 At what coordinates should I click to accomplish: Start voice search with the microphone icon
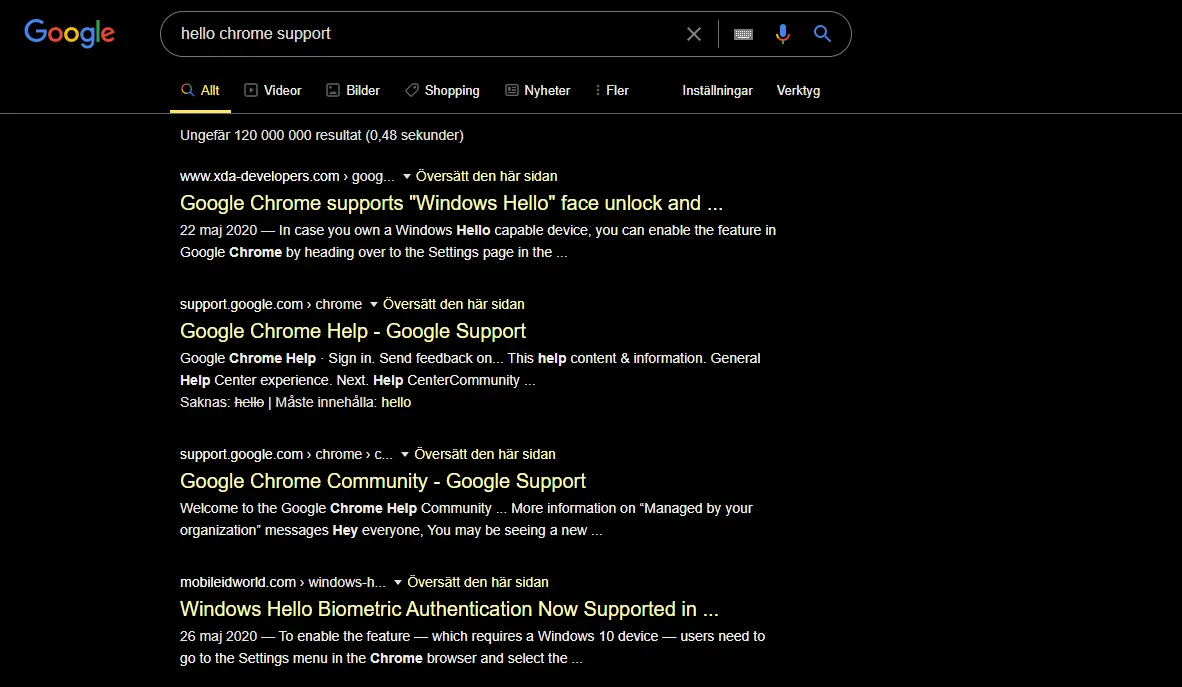(x=782, y=34)
